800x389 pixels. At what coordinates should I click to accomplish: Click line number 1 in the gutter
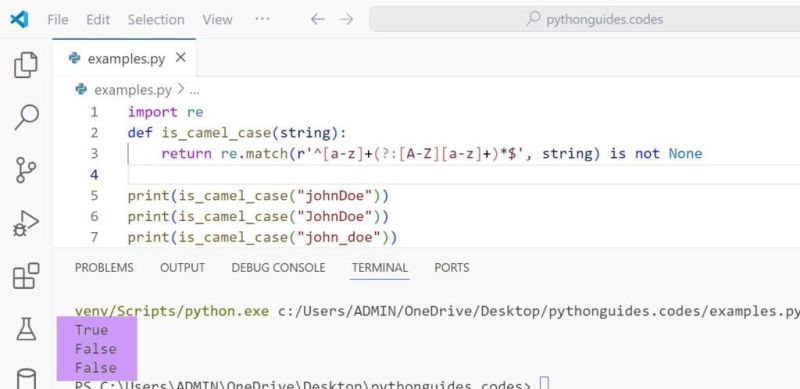[x=94, y=112]
